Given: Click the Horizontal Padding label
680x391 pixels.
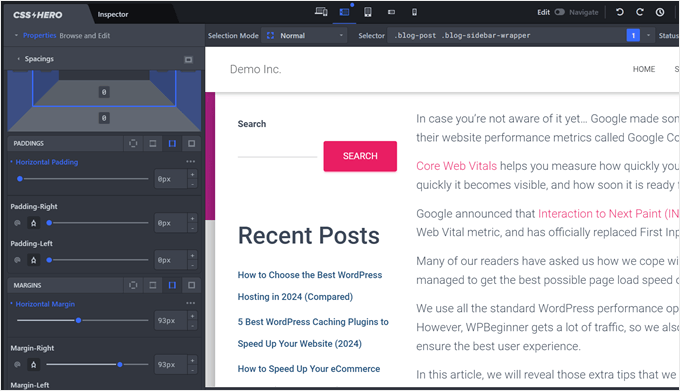Looking at the screenshot, I should tap(47, 162).
